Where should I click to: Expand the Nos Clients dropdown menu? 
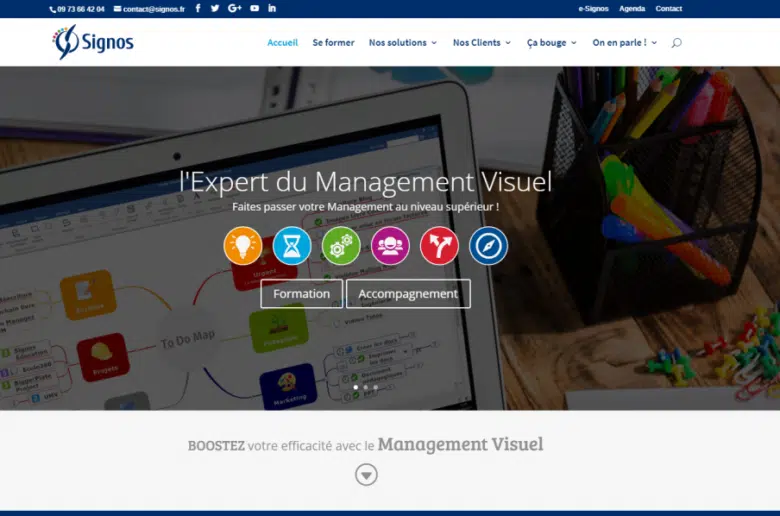[481, 43]
